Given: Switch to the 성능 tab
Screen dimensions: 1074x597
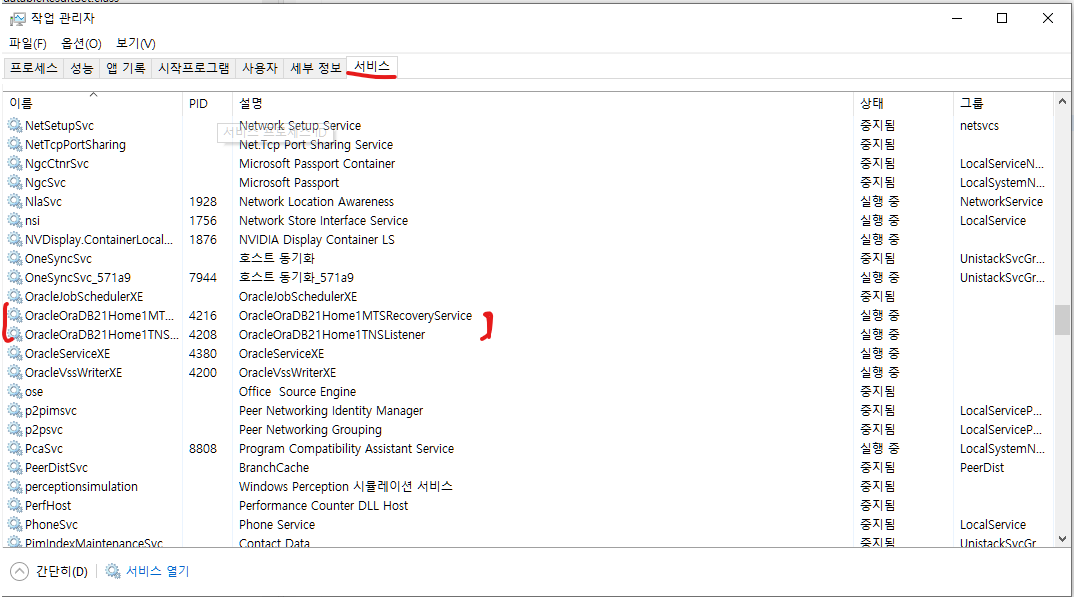Looking at the screenshot, I should pos(82,68).
